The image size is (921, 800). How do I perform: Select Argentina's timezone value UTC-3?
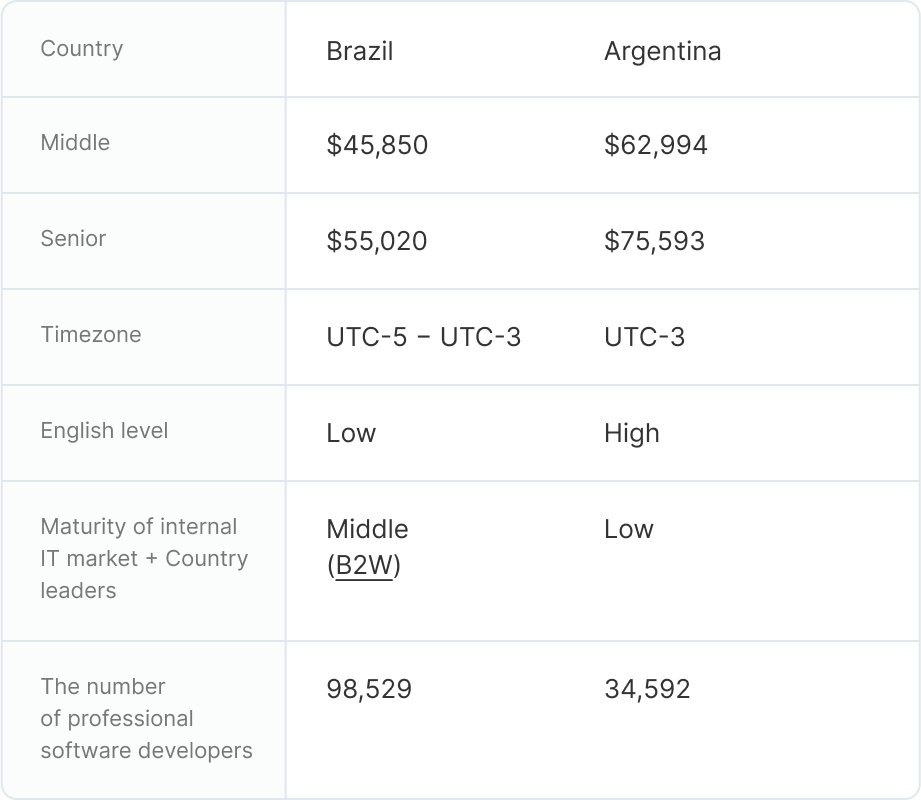click(x=644, y=337)
